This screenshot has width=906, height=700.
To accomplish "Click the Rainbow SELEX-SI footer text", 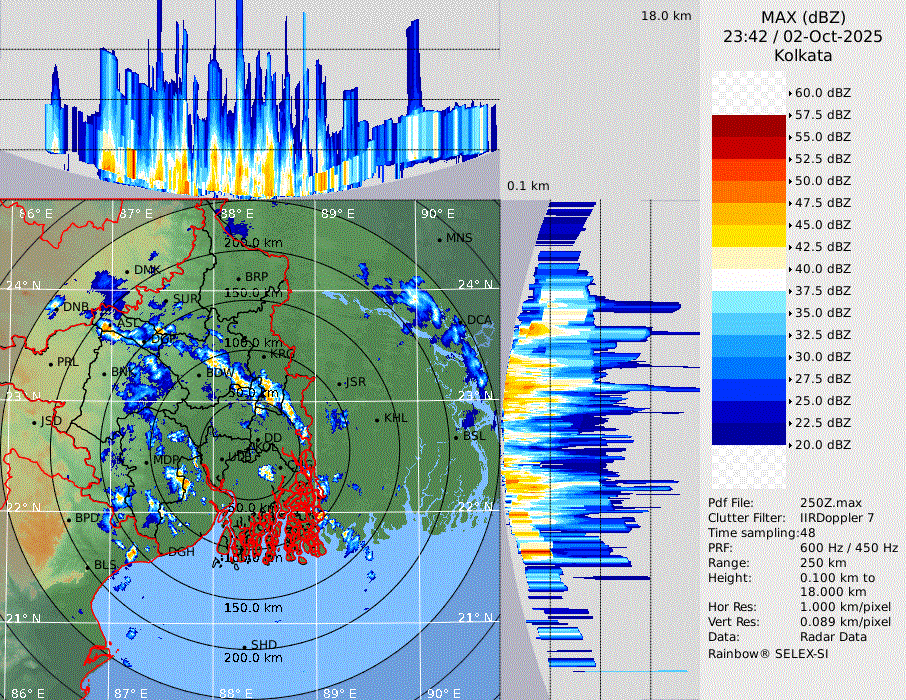I will click(x=768, y=653).
